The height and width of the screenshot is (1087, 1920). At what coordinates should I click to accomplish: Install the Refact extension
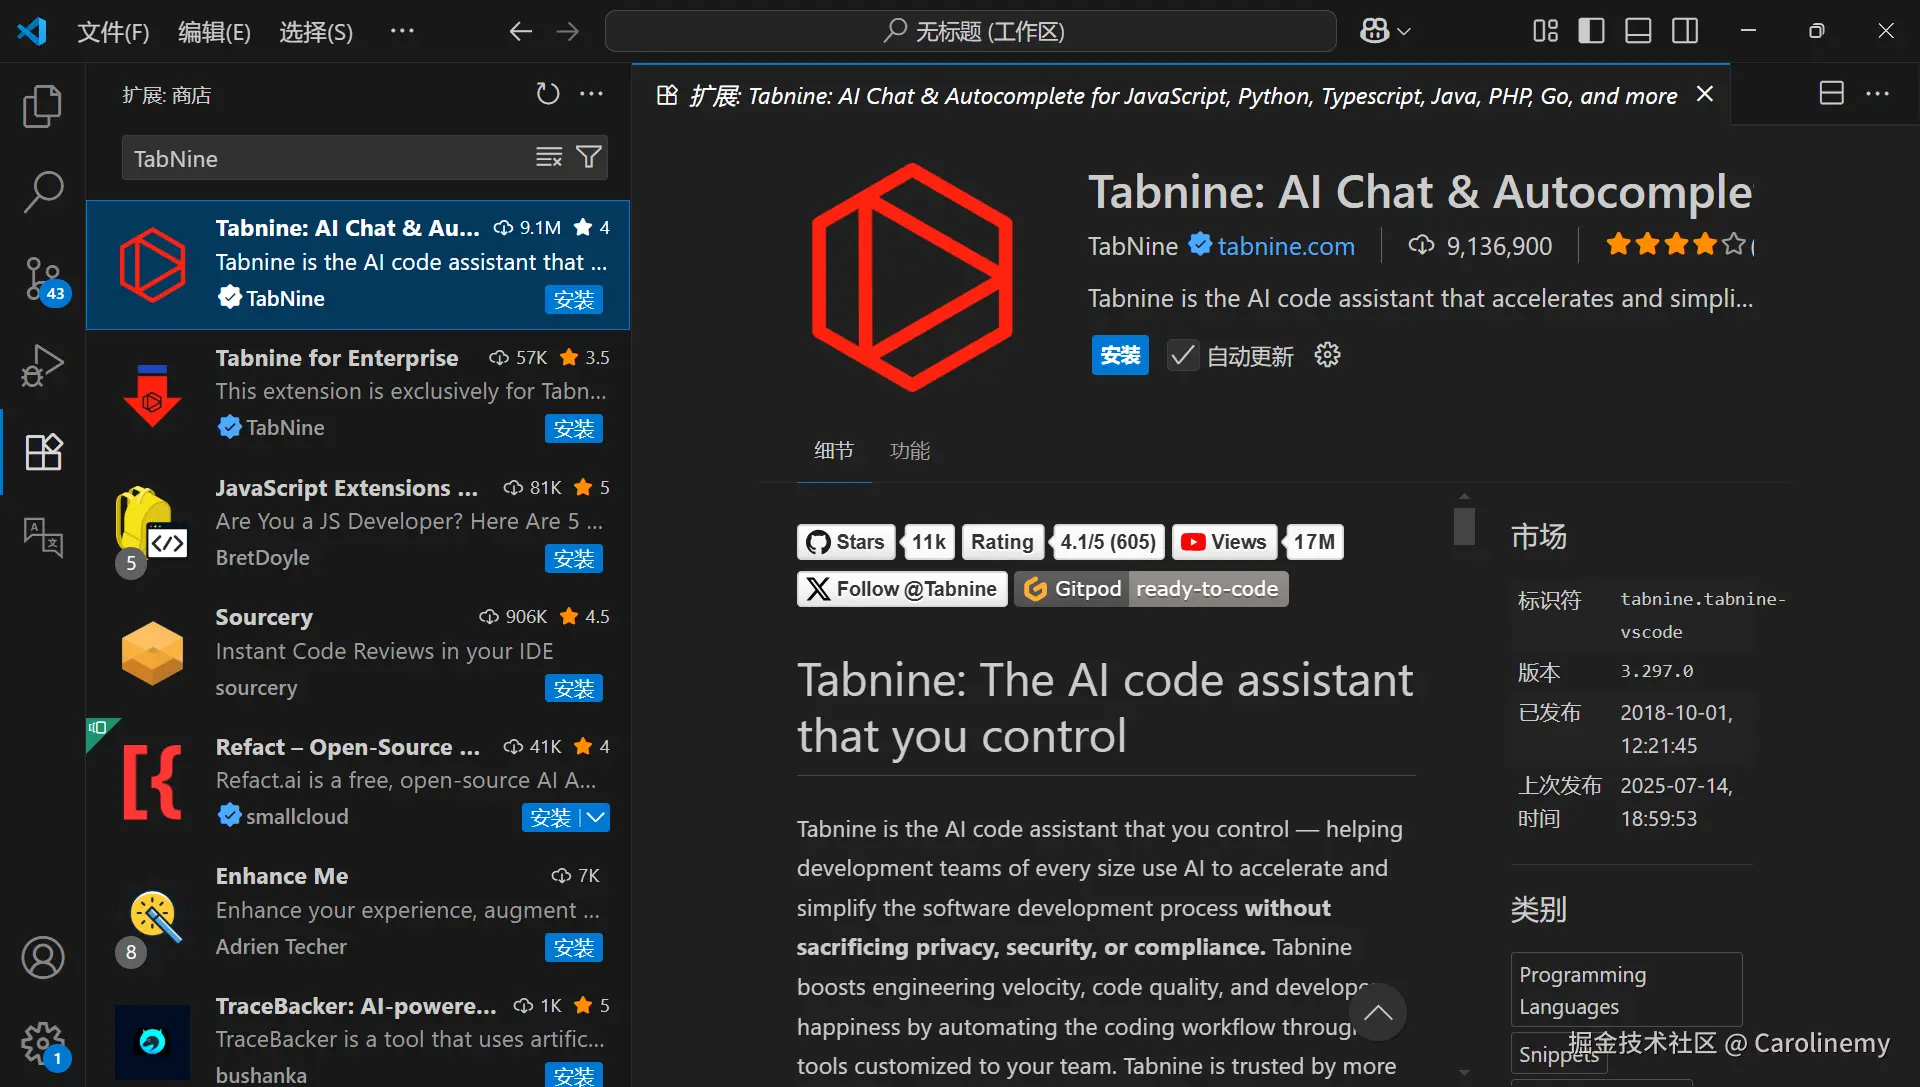coord(551,818)
